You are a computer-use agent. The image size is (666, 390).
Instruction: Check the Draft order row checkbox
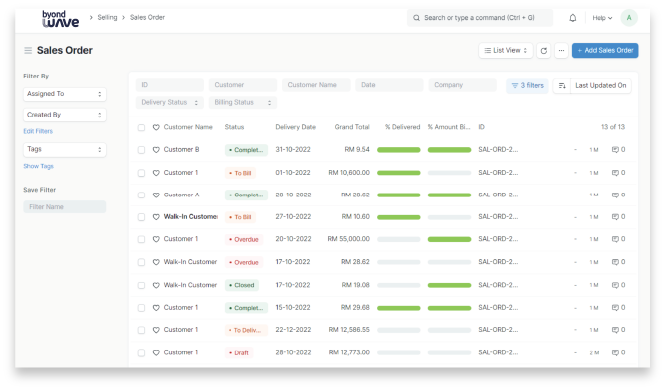pyautogui.click(x=141, y=353)
